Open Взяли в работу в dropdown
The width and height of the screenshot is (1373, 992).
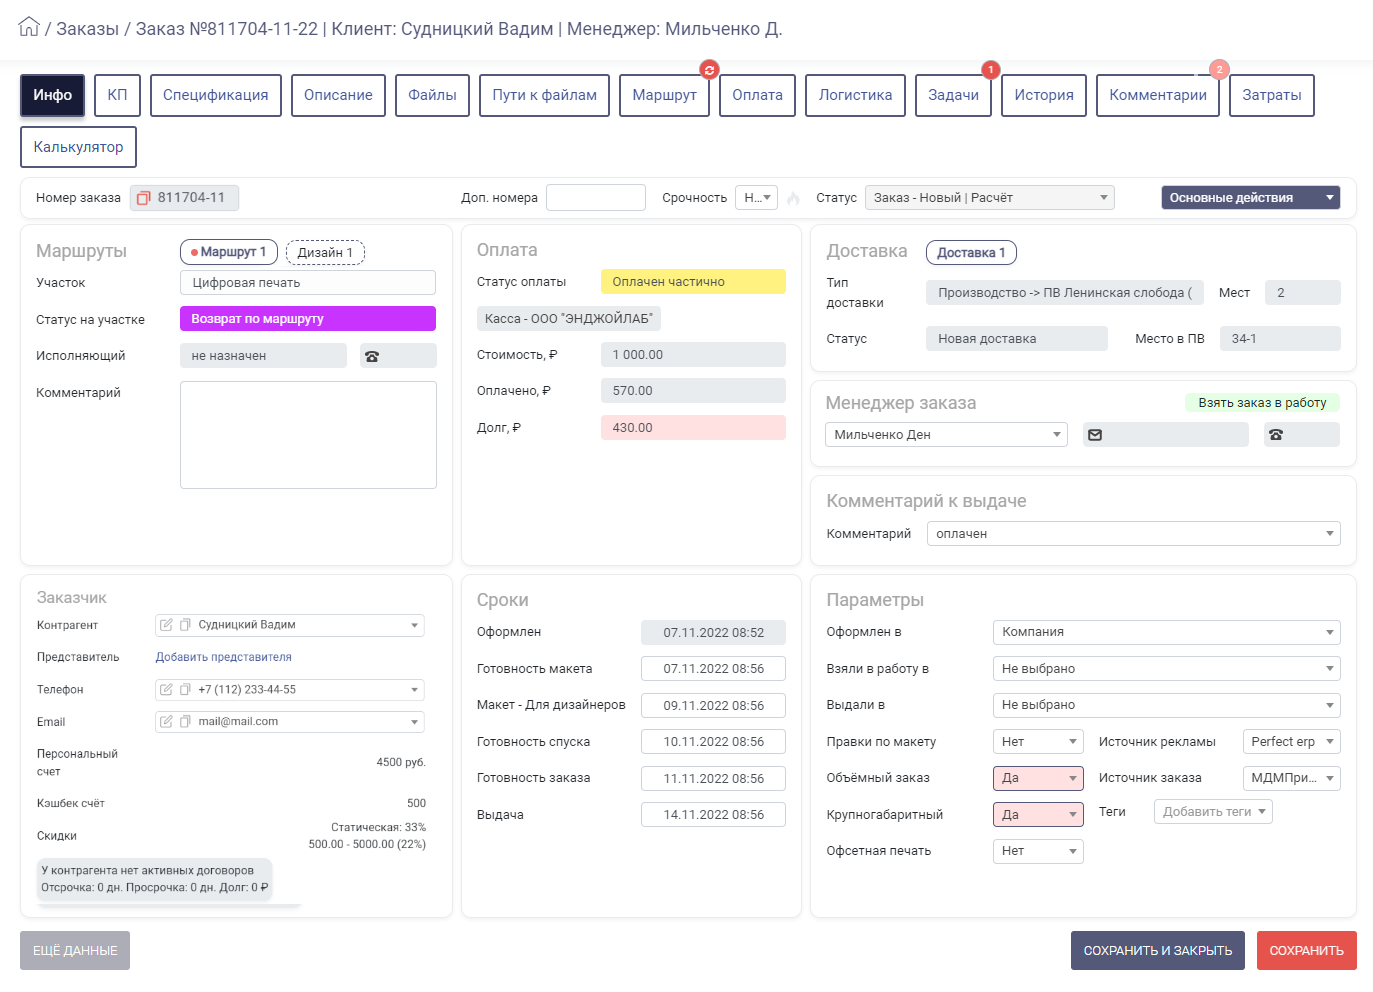tap(1166, 669)
